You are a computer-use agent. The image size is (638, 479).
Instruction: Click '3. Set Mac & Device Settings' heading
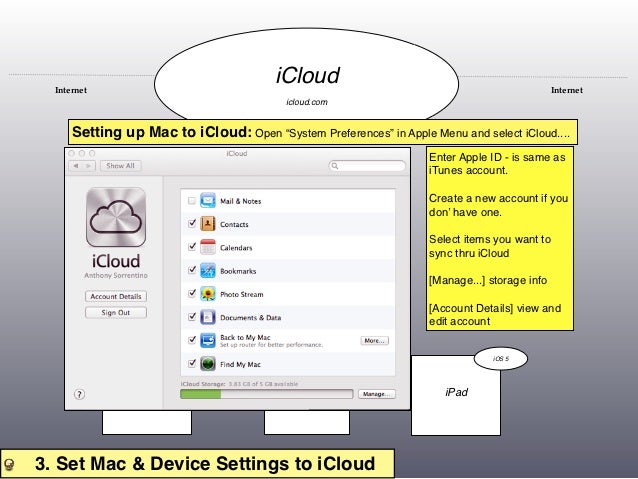tap(205, 464)
